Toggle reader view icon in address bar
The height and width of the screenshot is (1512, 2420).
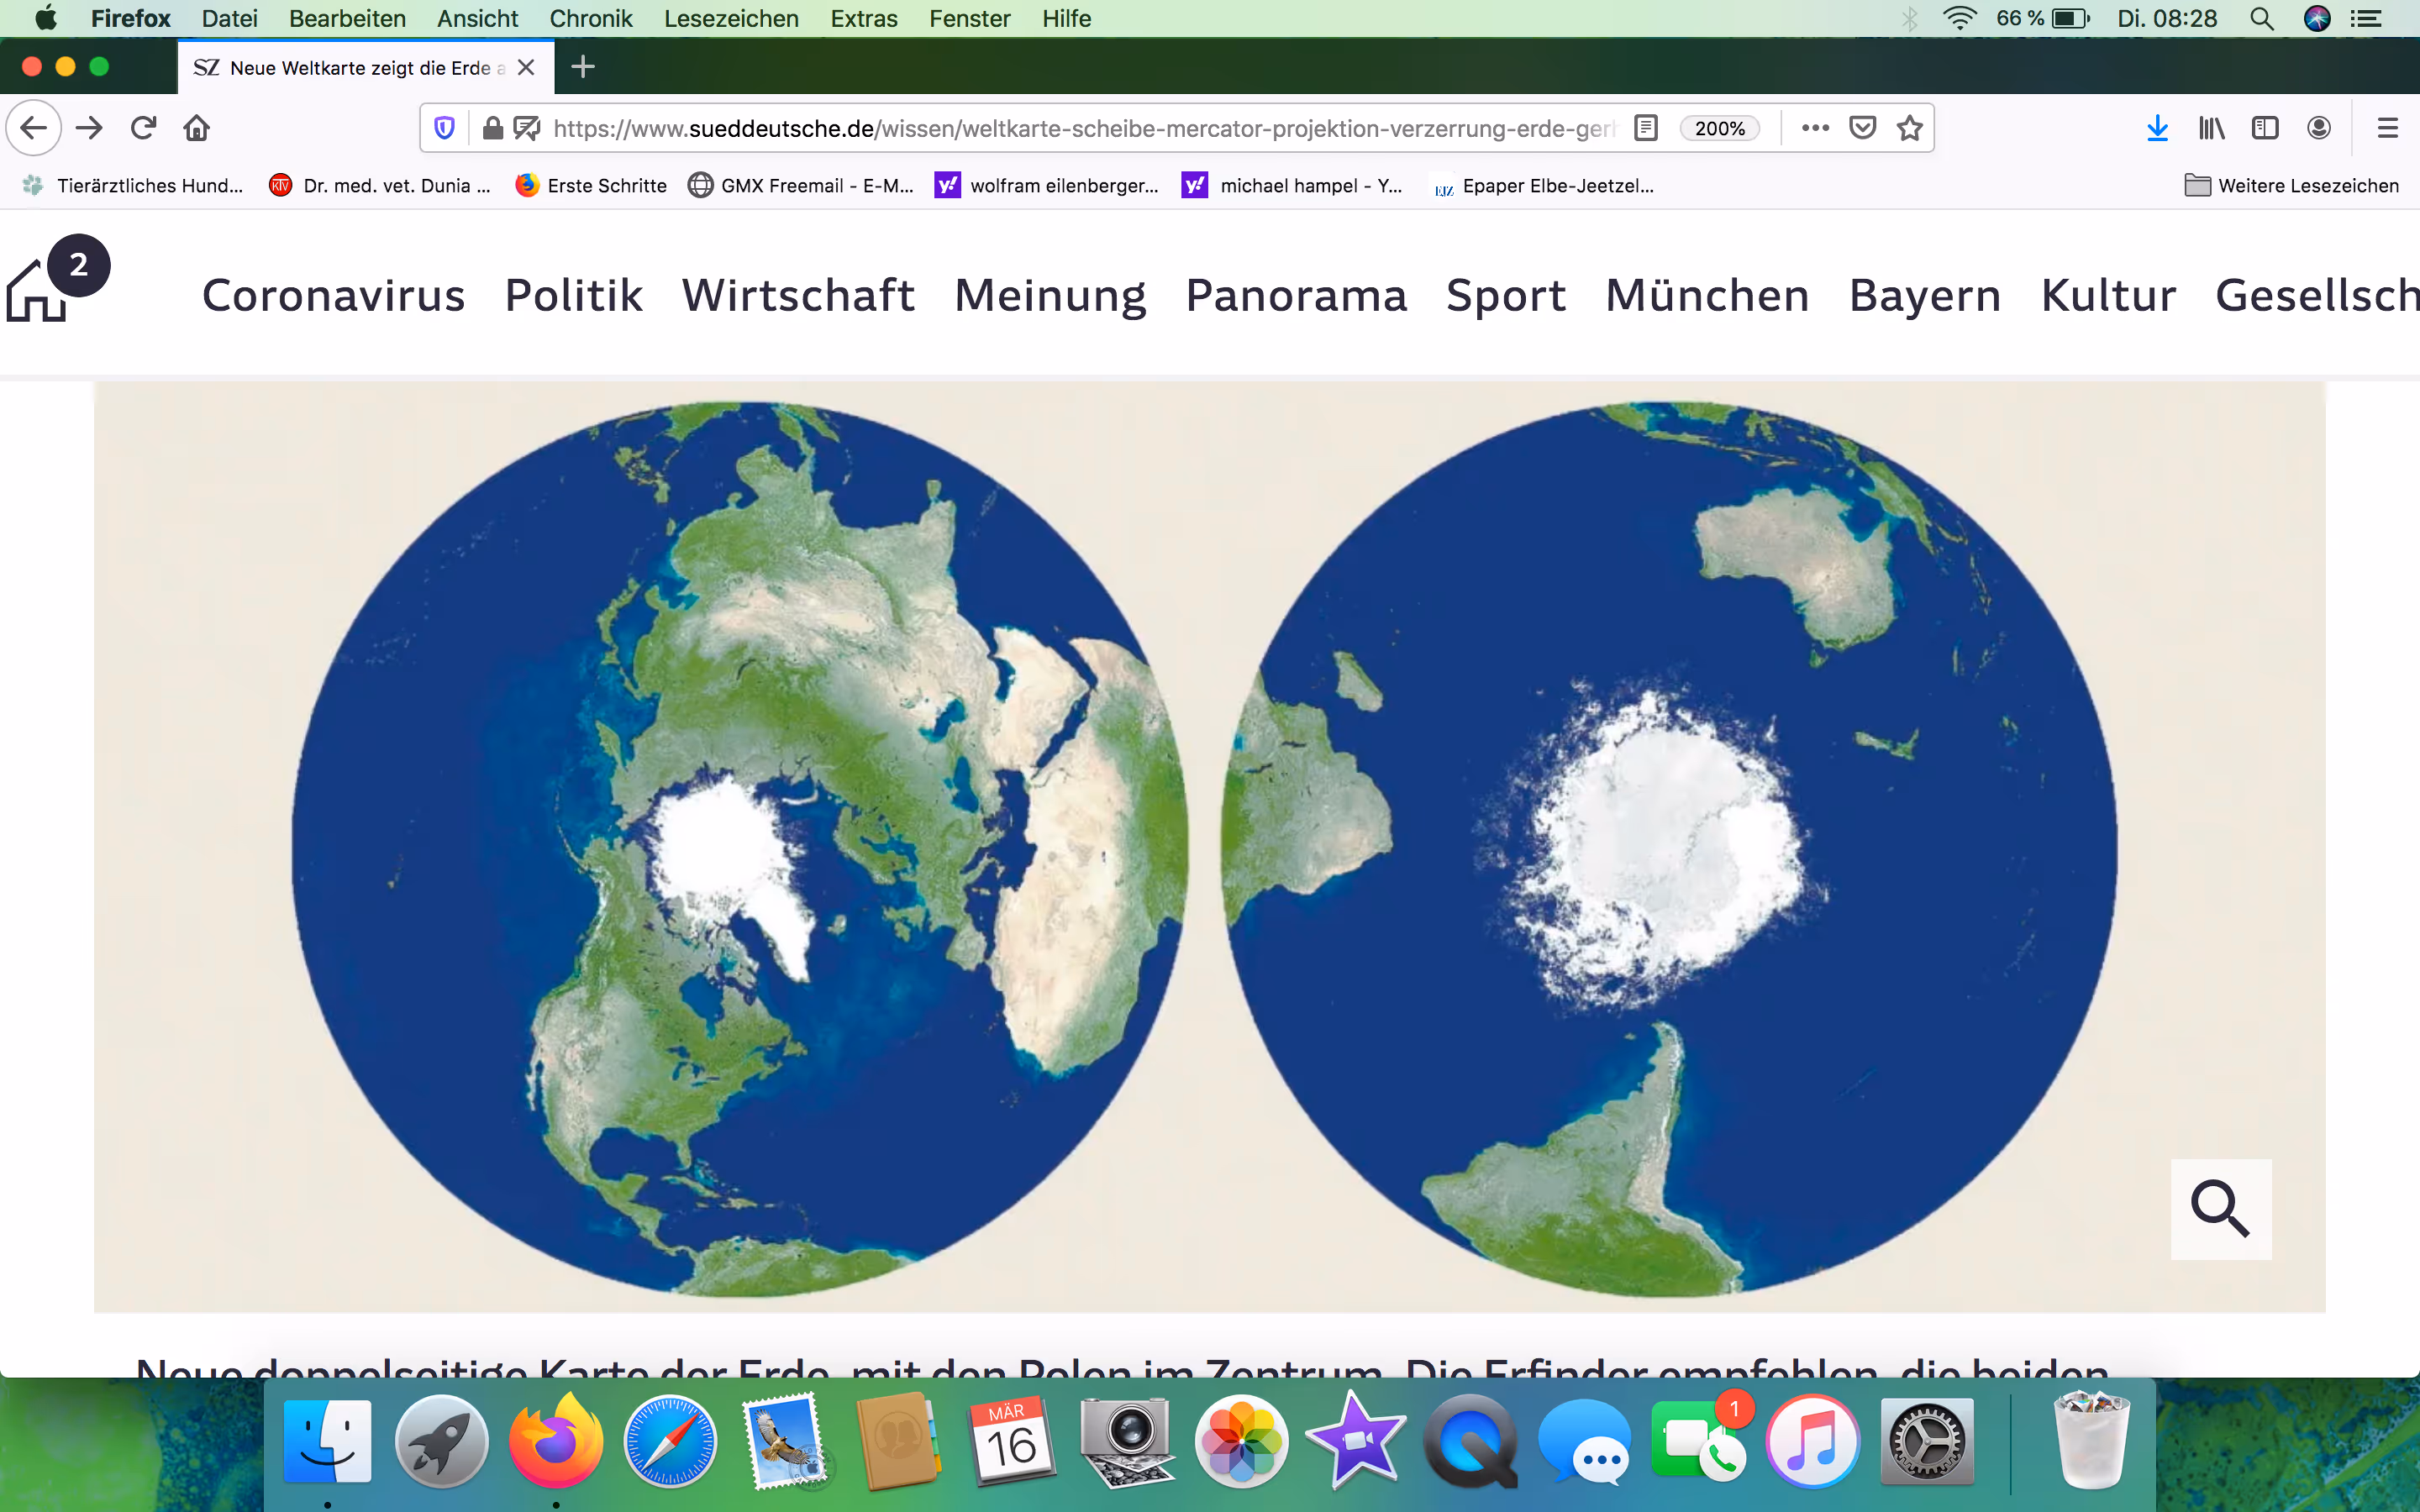click(1645, 128)
